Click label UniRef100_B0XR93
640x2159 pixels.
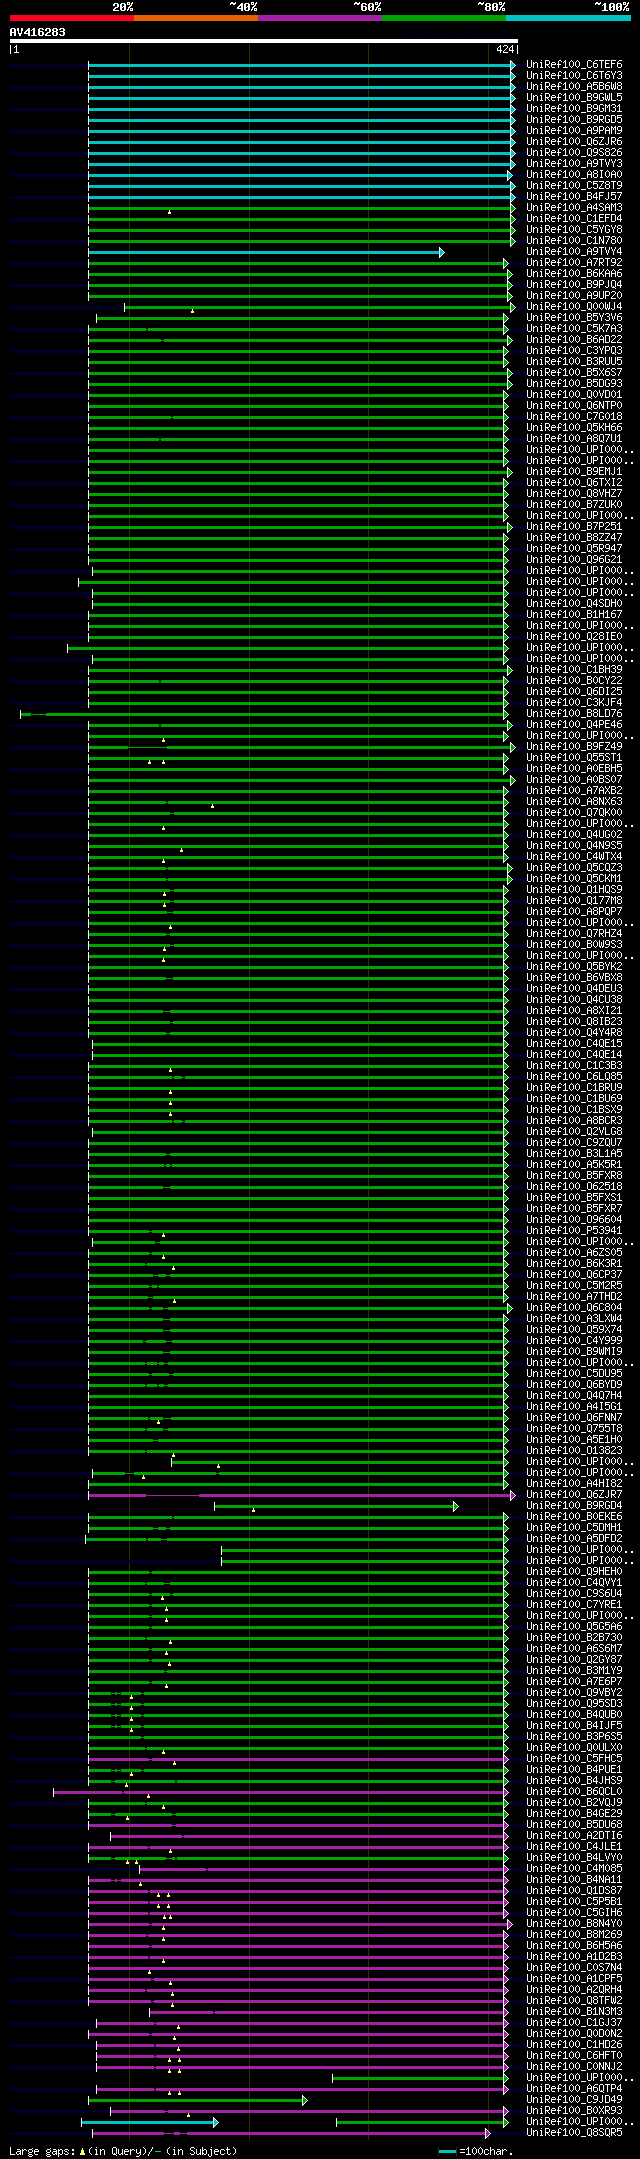click(574, 2111)
